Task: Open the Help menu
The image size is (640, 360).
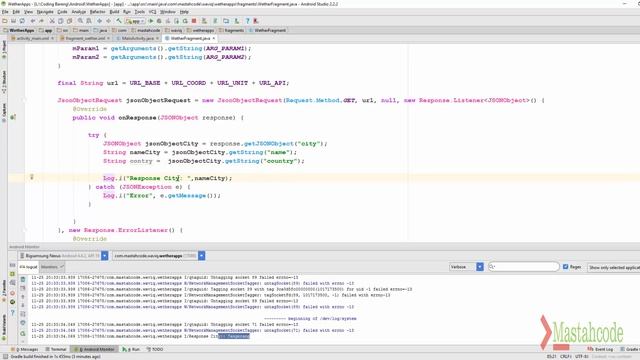Action: pos(184,12)
